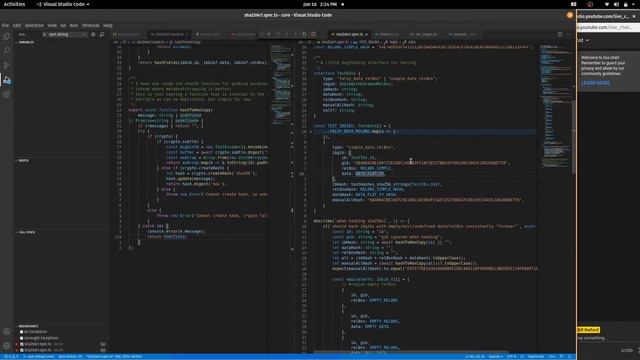
Task: Toggle the second sha256v1.spec.ts breakpoint checkbox
Action: point(22,350)
